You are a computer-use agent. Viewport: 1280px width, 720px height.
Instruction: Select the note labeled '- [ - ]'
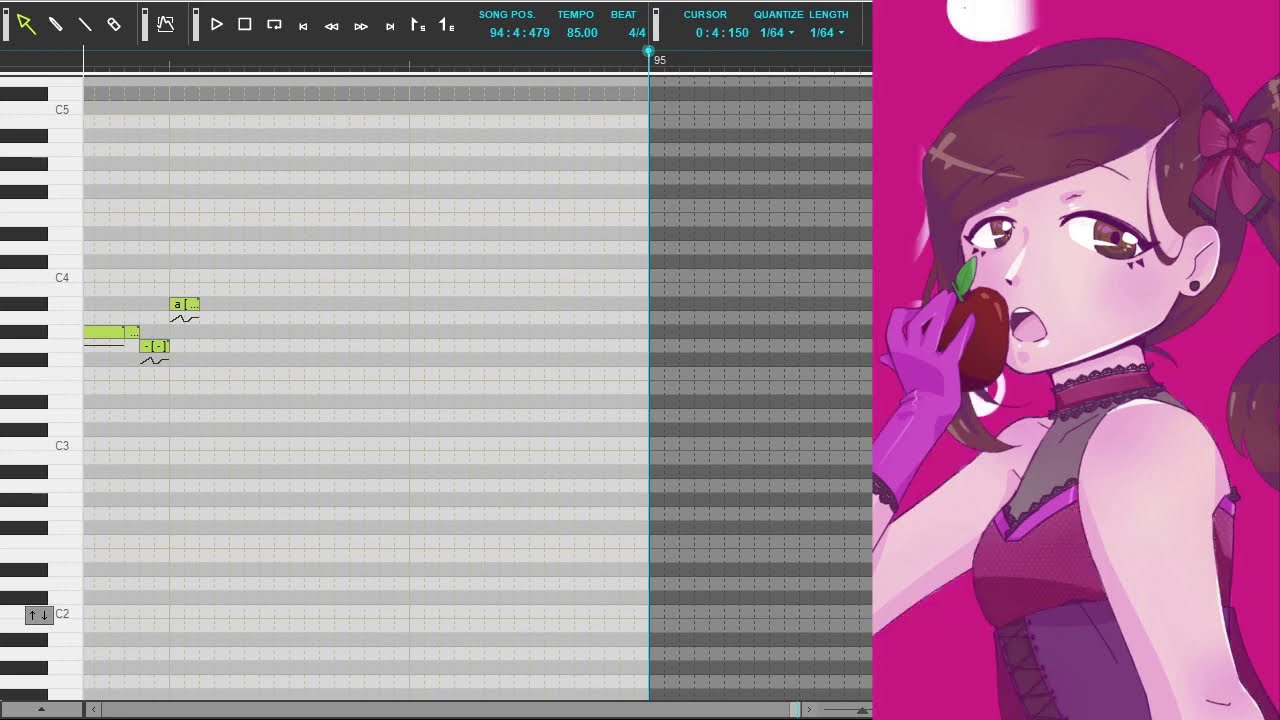coord(155,346)
